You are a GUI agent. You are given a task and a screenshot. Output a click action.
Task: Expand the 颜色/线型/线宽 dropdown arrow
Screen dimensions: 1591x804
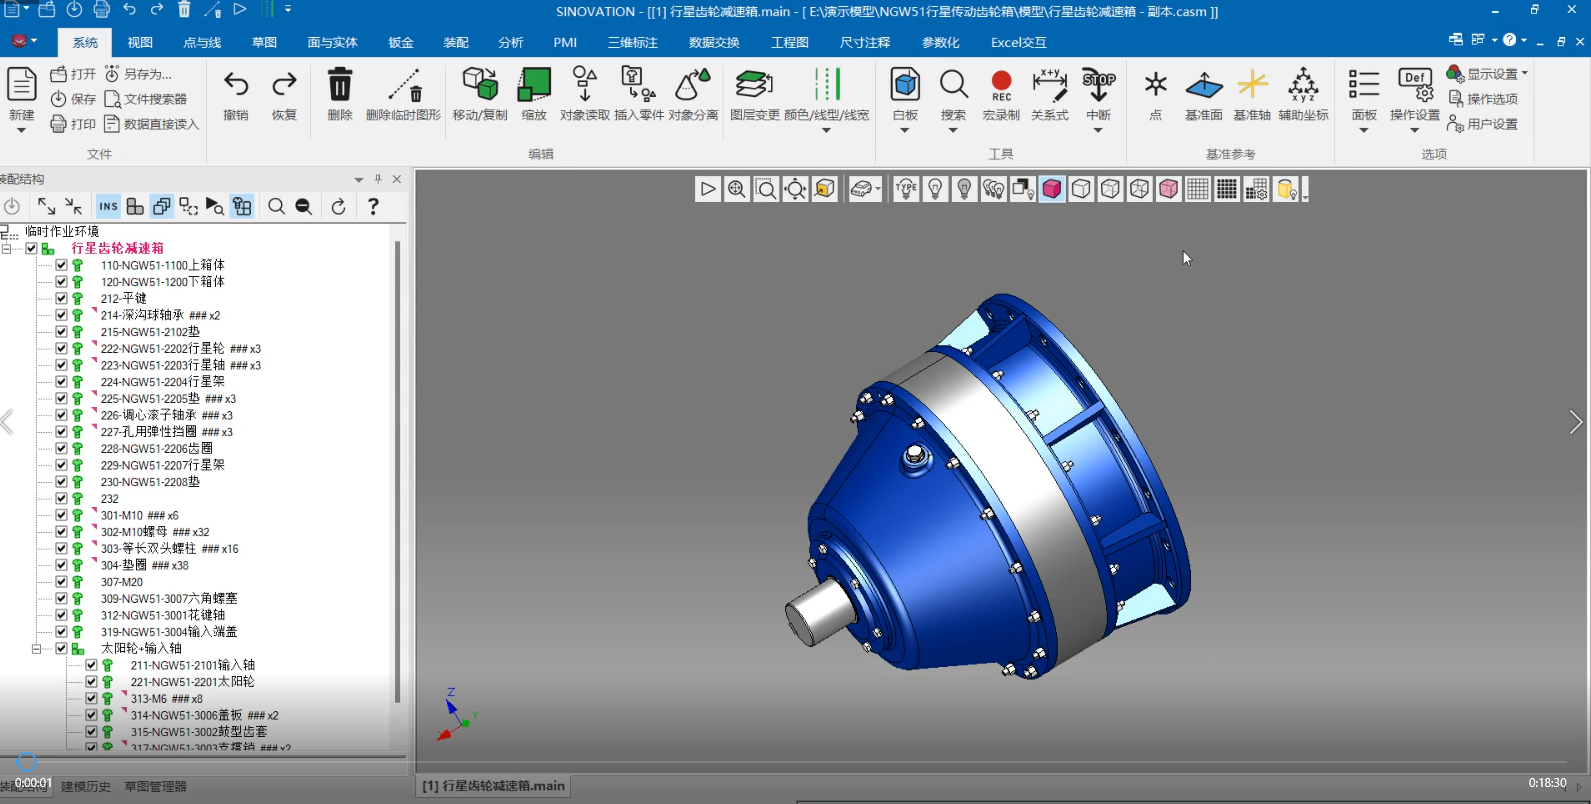826,131
